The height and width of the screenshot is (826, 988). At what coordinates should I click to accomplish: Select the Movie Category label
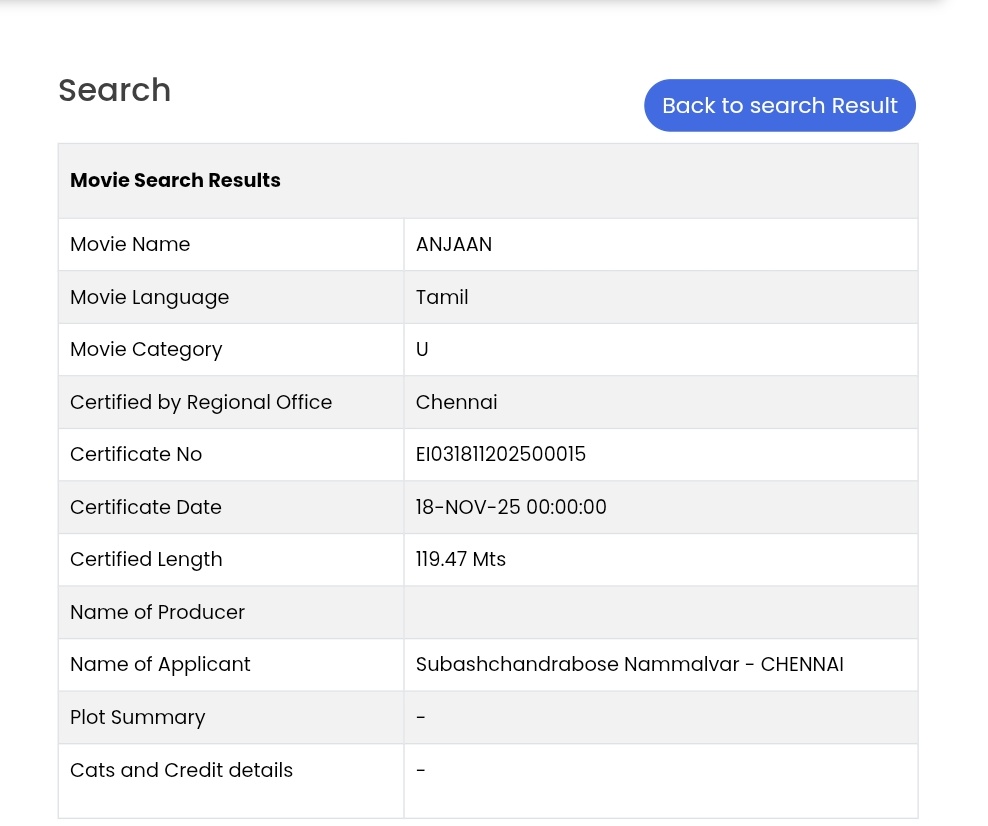click(146, 350)
